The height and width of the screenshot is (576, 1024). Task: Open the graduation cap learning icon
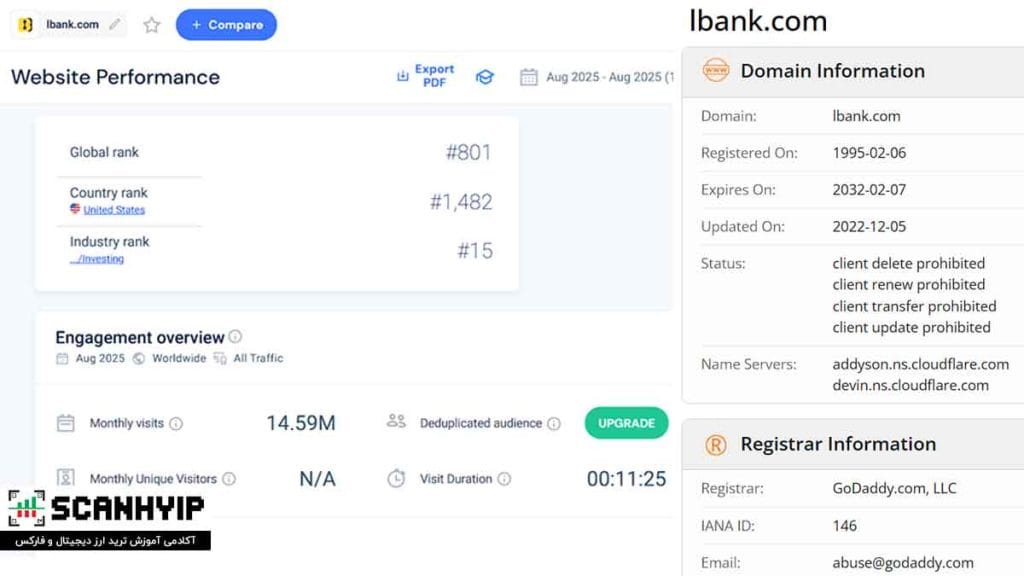[x=485, y=77]
